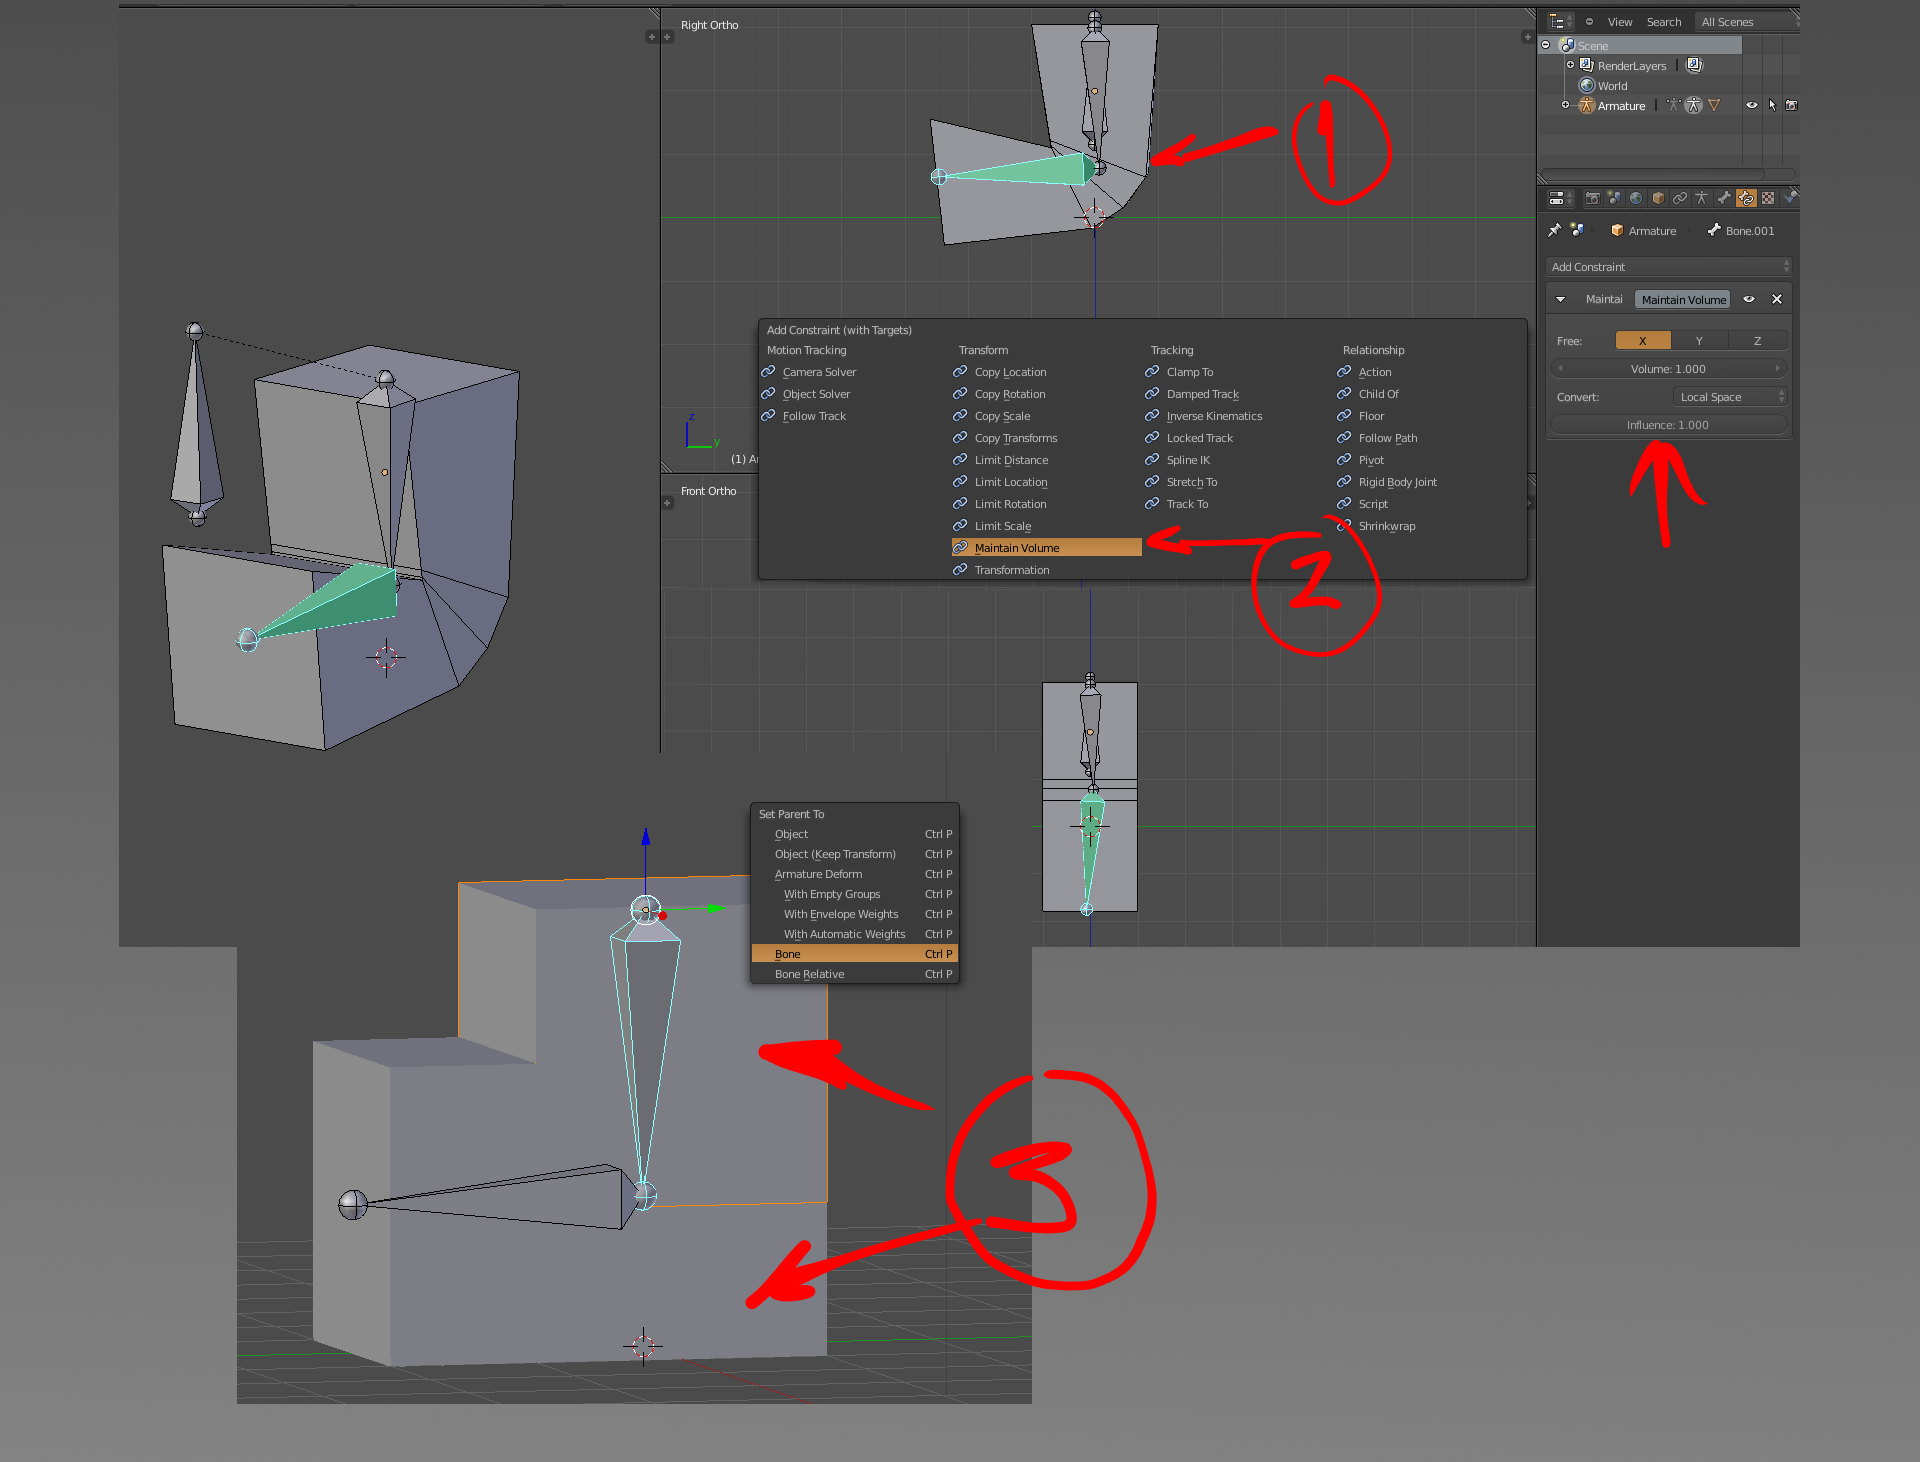Open the Armature data properties tab
Viewport: 1920px width, 1462px height.
[x=1701, y=198]
